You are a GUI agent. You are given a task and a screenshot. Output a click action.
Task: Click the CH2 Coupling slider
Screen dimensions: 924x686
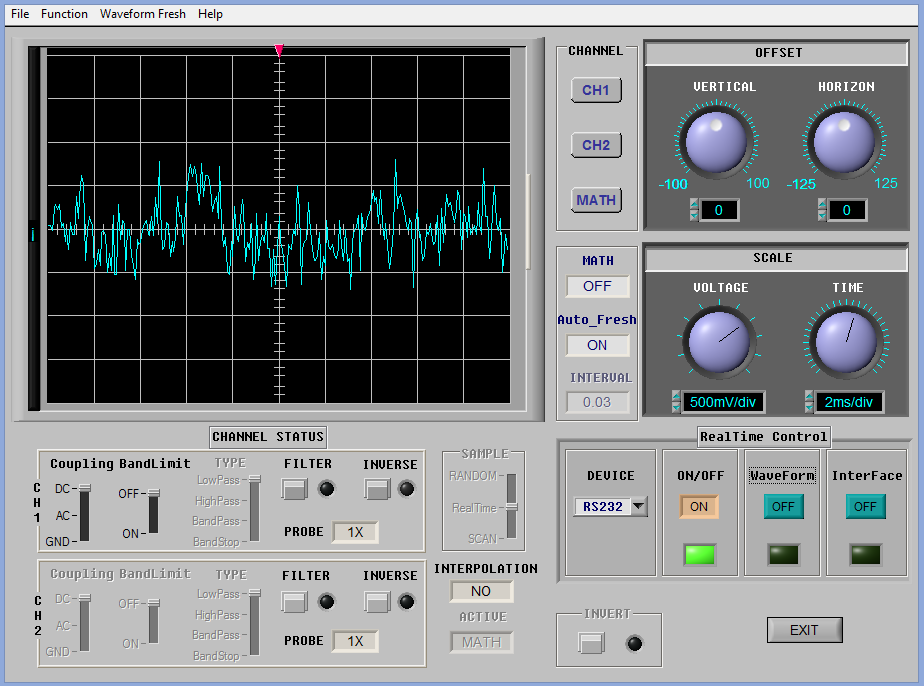85,624
